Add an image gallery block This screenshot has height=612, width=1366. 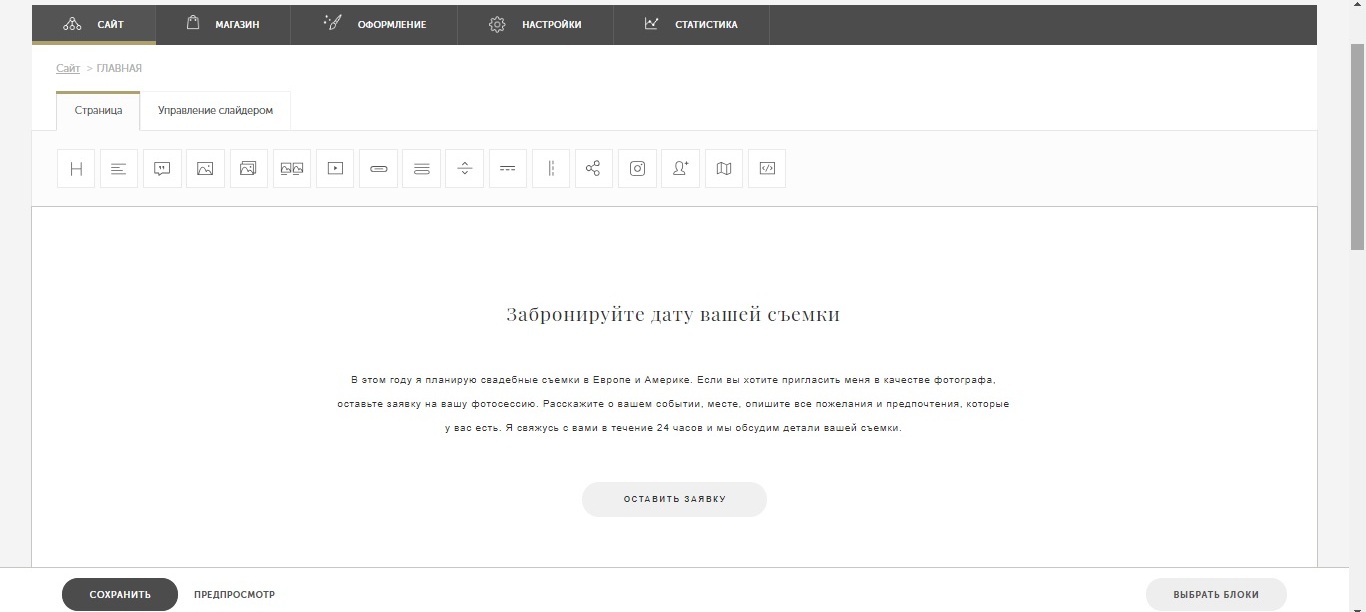tap(248, 169)
